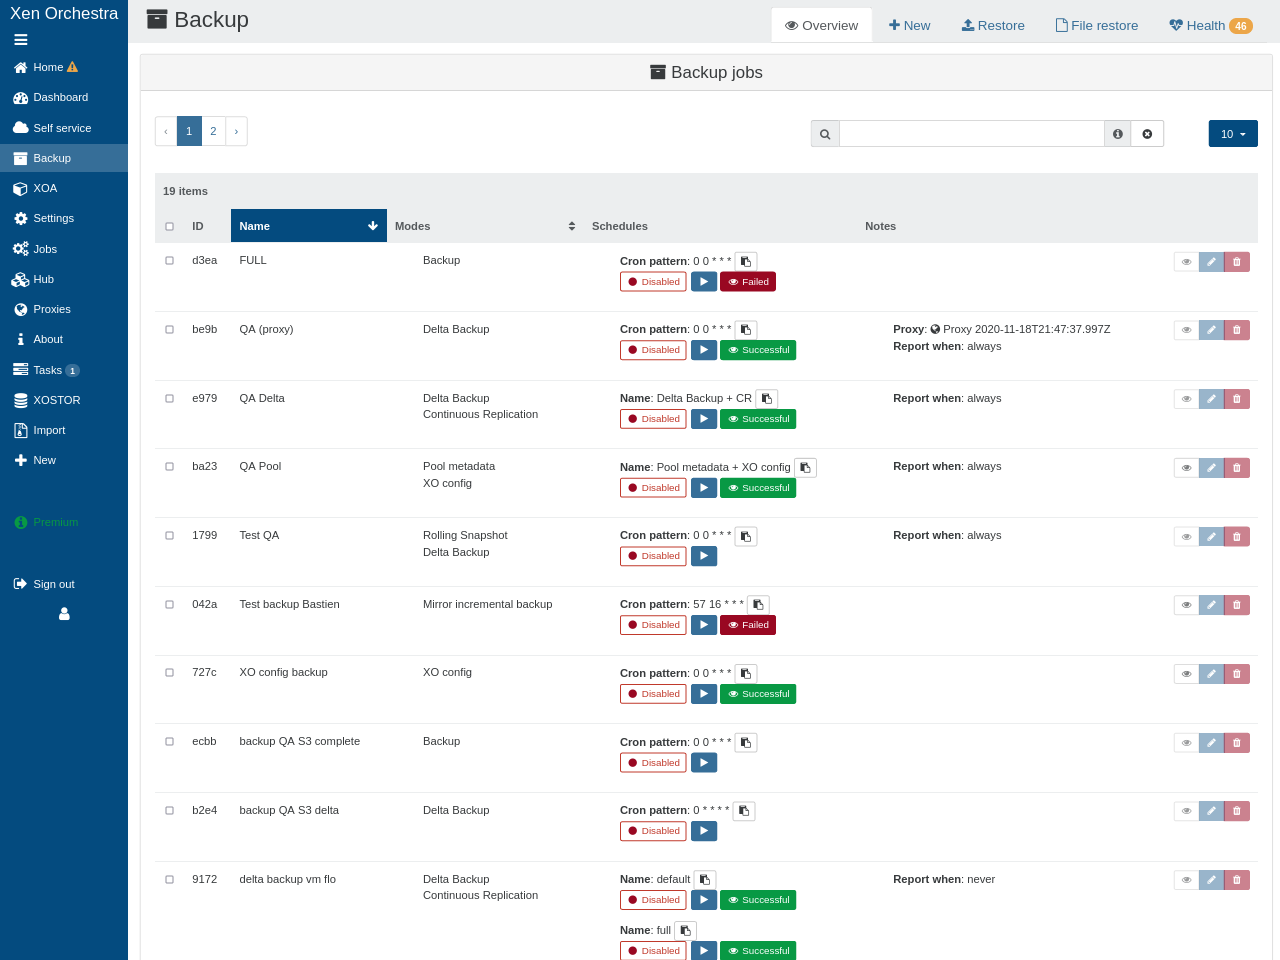Delete the QA (proxy) backup job
The height and width of the screenshot is (960, 1280).
pyautogui.click(x=1237, y=330)
